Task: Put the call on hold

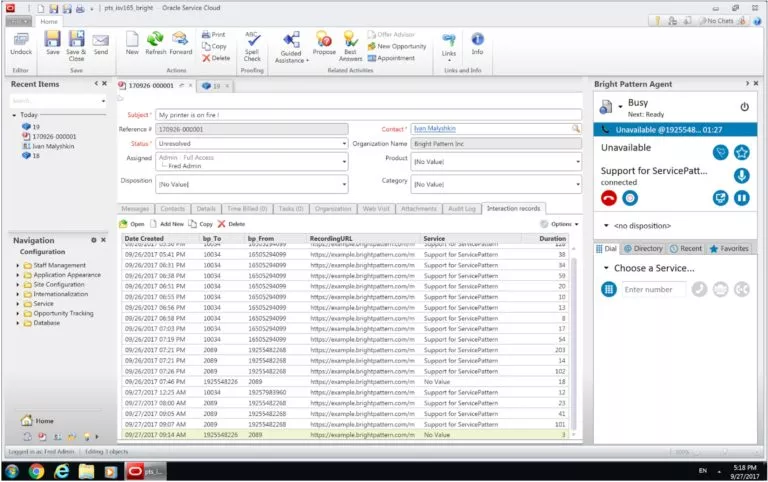Action: [x=742, y=198]
